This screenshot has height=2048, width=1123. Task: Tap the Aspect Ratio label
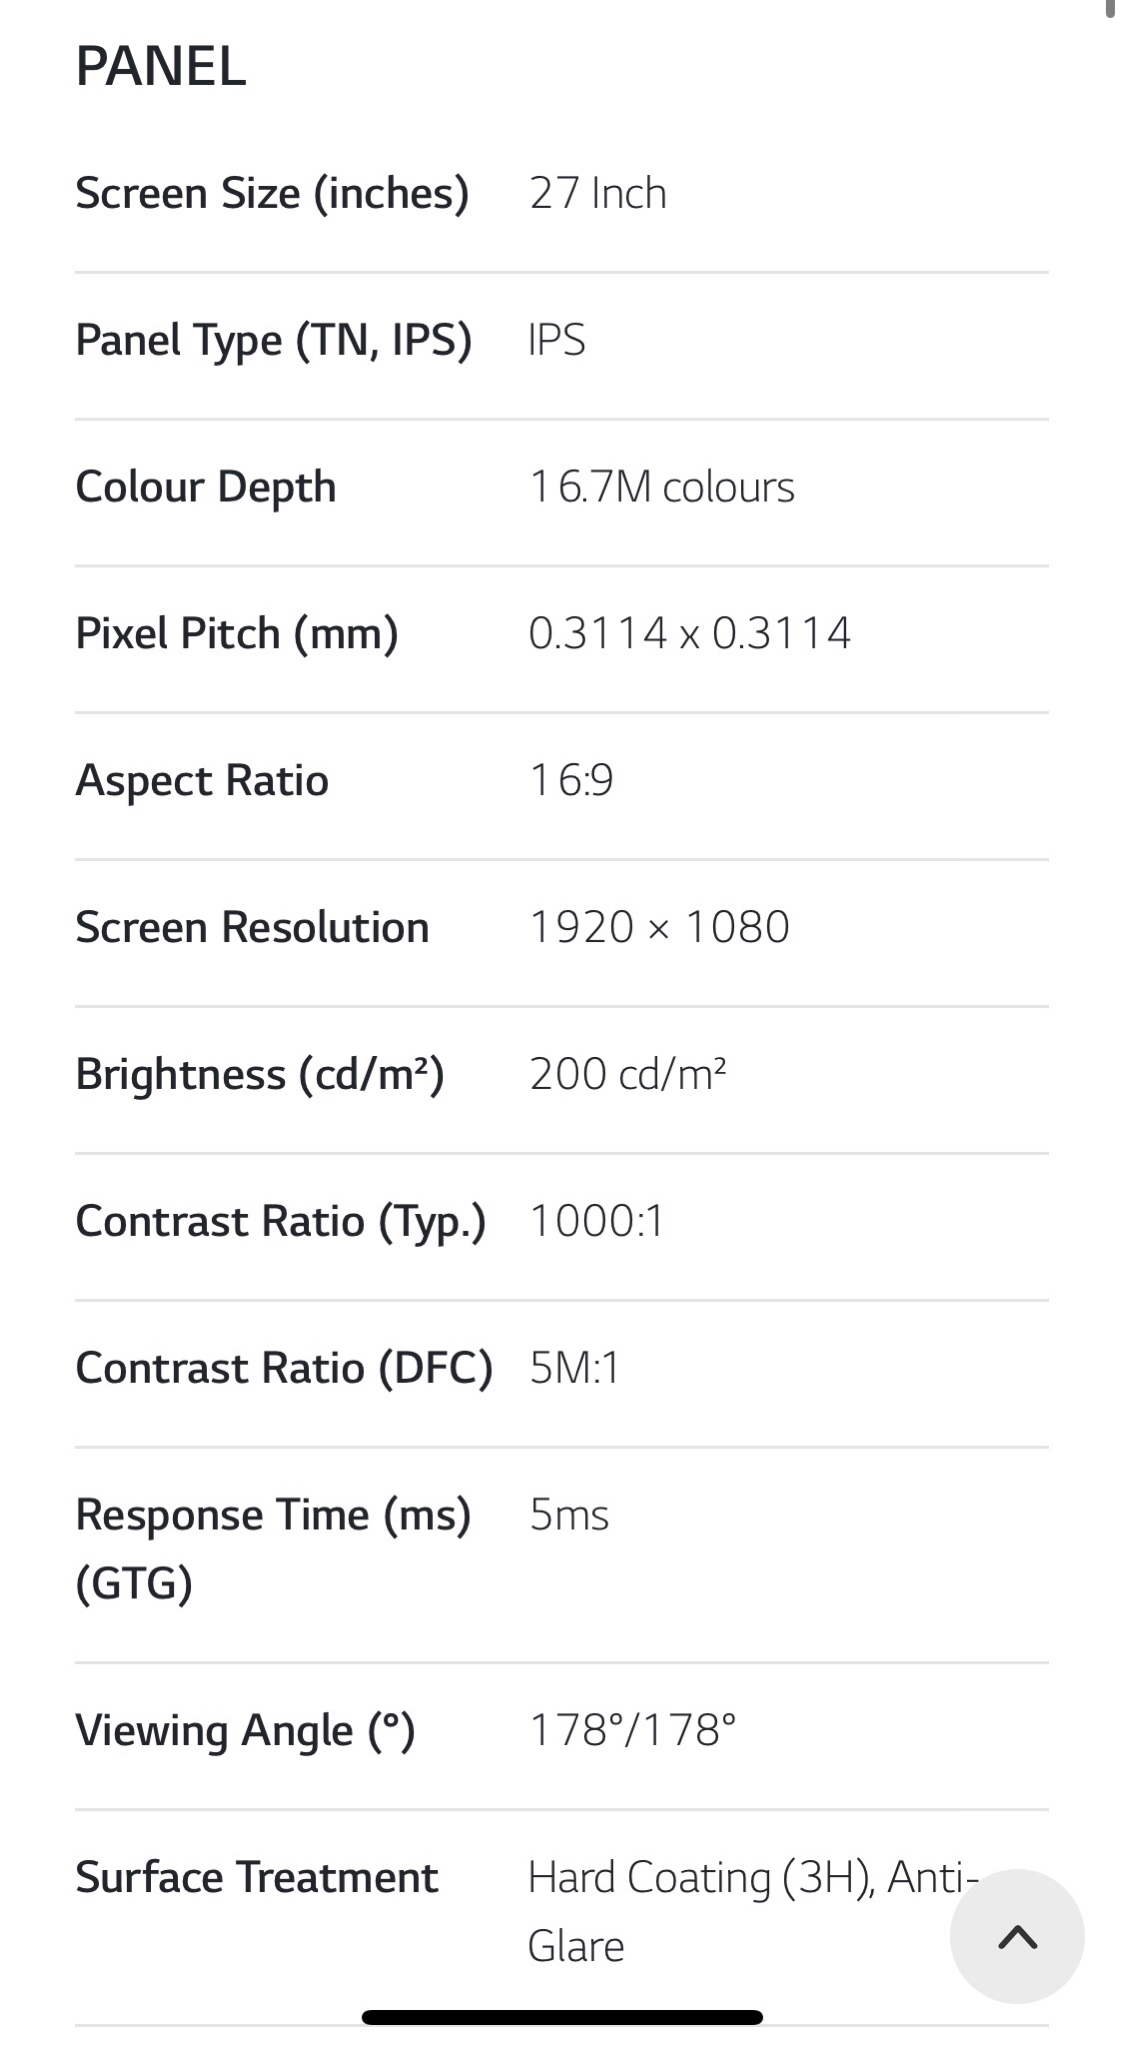[x=202, y=780]
